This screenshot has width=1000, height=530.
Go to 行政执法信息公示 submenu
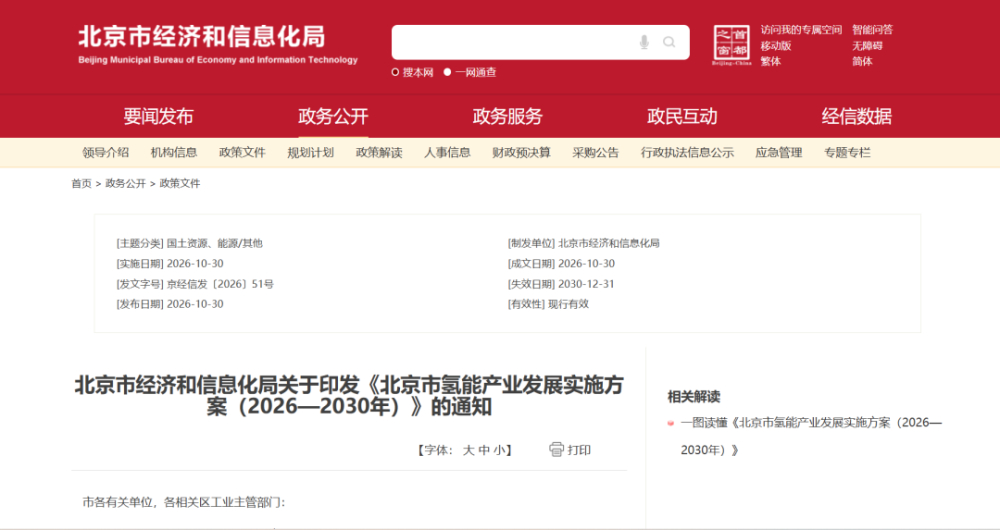click(687, 152)
